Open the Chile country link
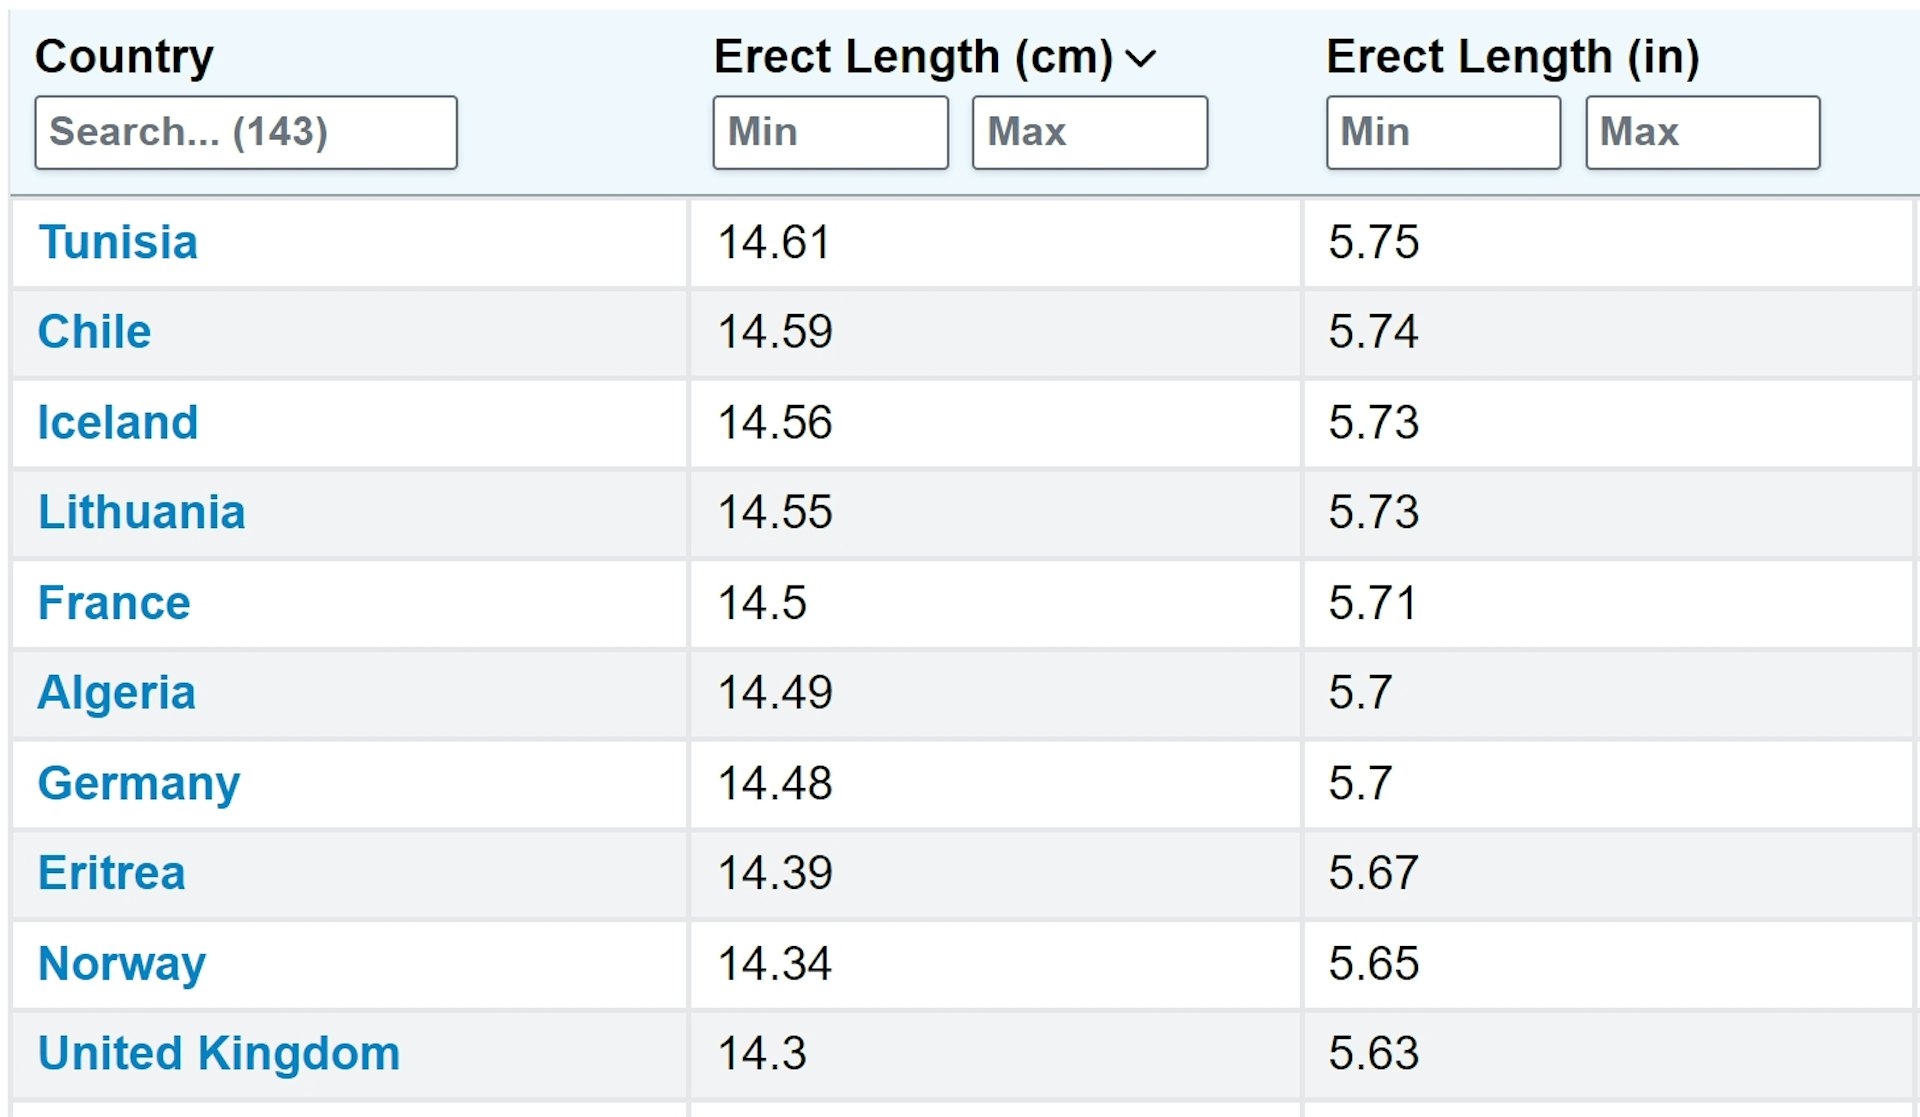The width and height of the screenshot is (1920, 1117). point(94,332)
